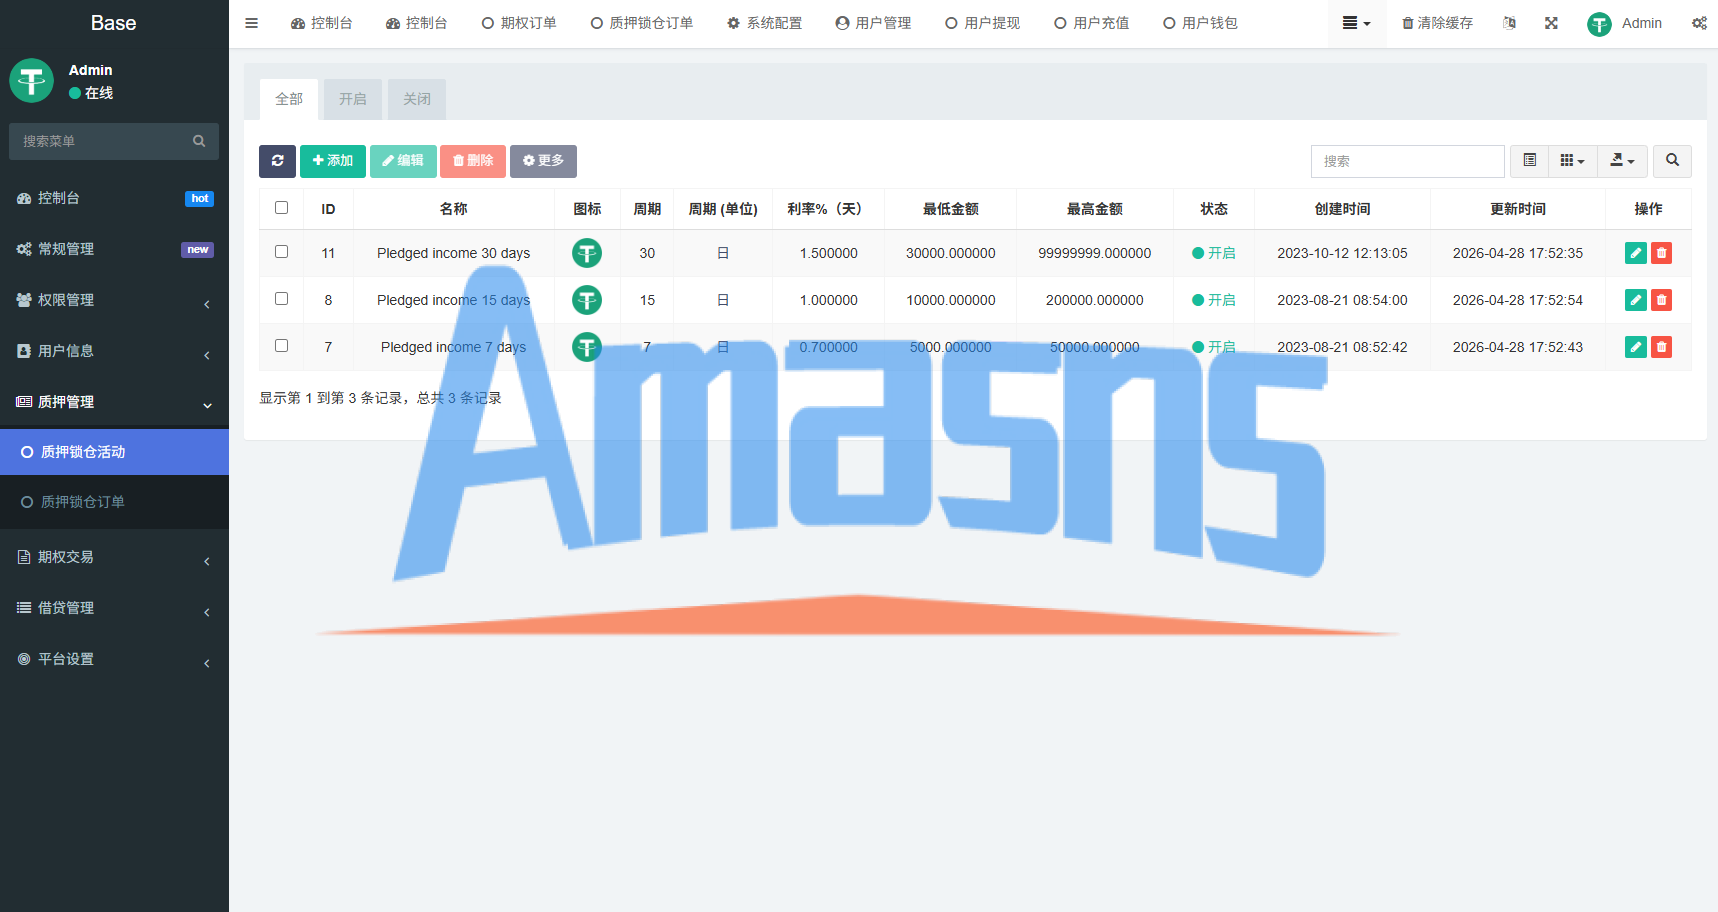Image resolution: width=1718 pixels, height=912 pixels.
Task: Check the box for row ID 7
Action: 281,346
